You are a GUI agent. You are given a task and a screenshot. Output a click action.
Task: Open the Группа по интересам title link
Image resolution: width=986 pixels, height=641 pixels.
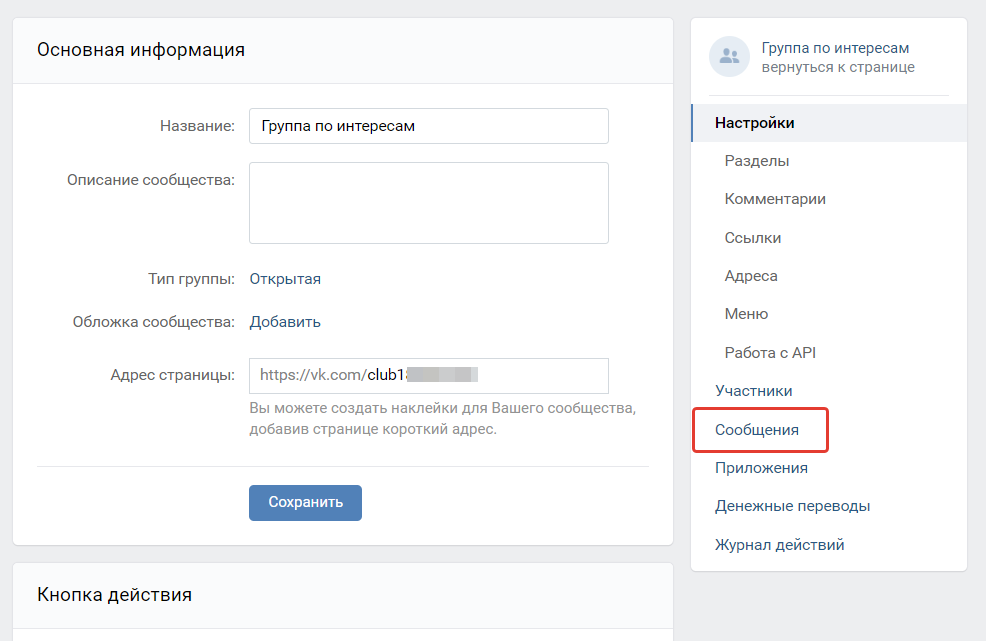point(835,48)
